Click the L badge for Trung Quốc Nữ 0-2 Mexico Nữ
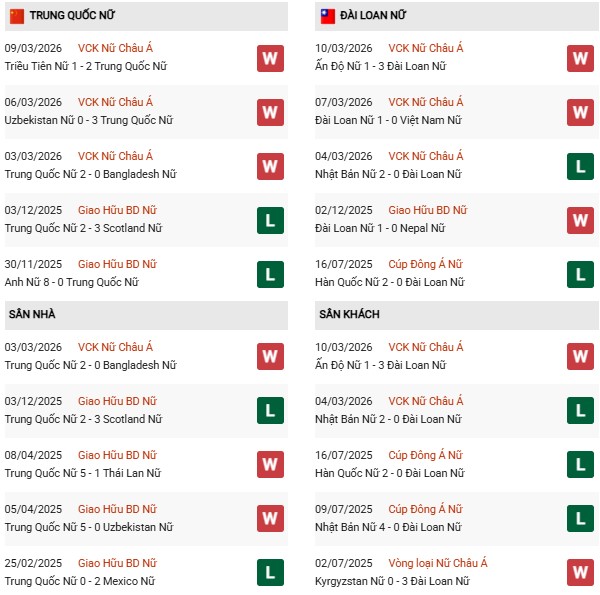Viewport: 600px width, 595px height. coord(269,572)
